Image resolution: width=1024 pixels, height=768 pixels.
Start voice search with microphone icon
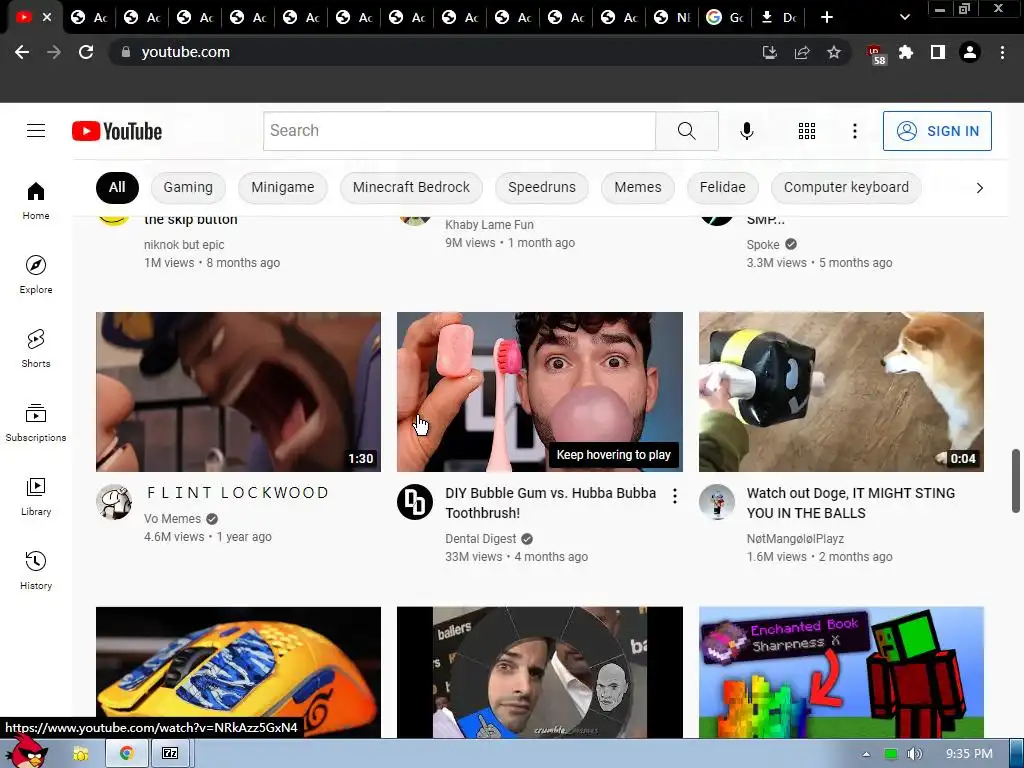[746, 131]
